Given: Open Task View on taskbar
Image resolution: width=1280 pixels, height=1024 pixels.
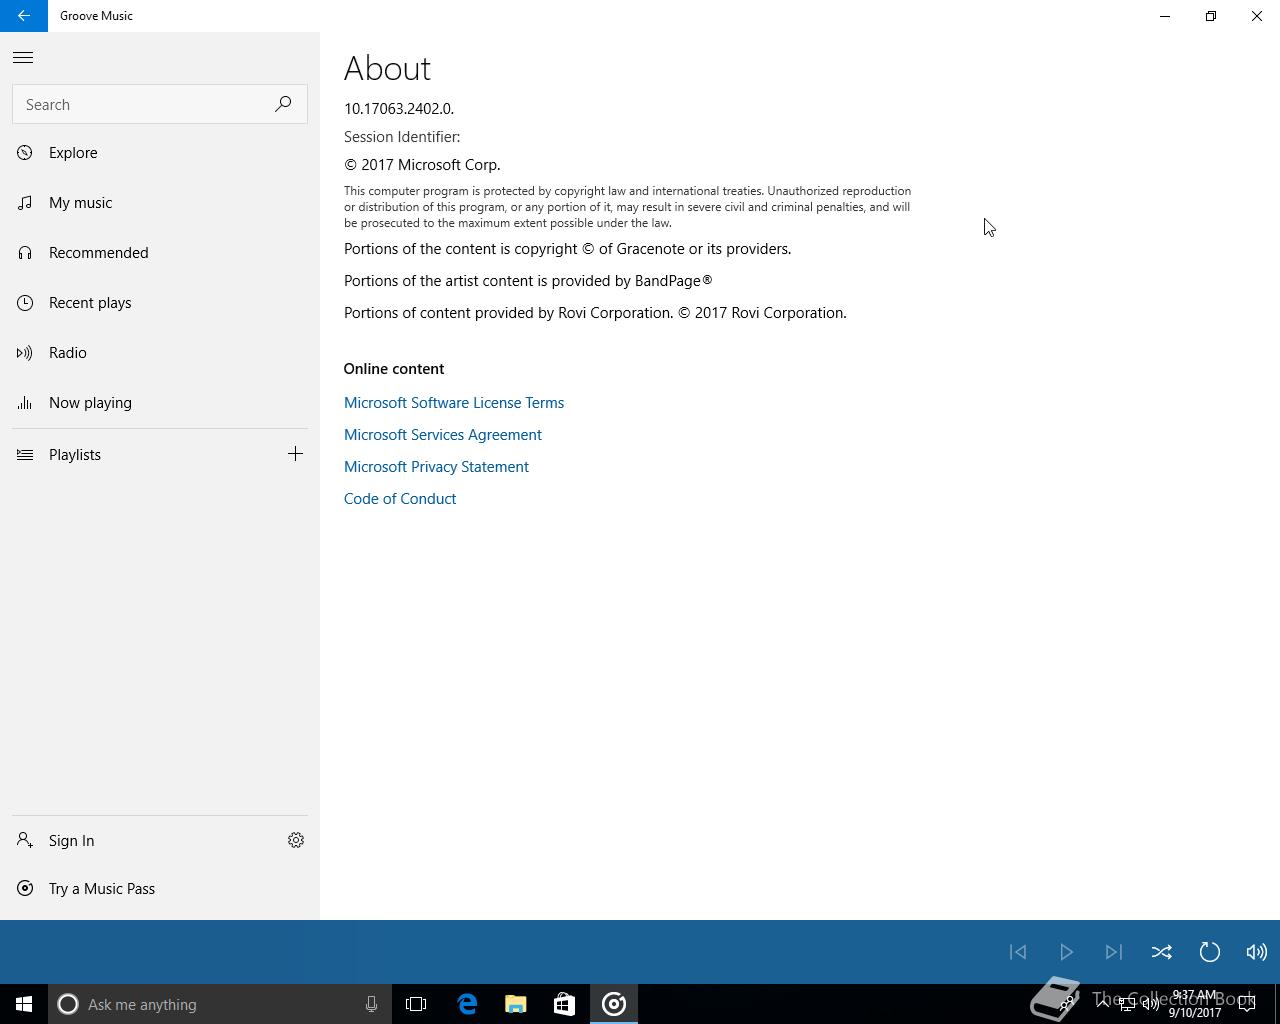Looking at the screenshot, I should [416, 1004].
